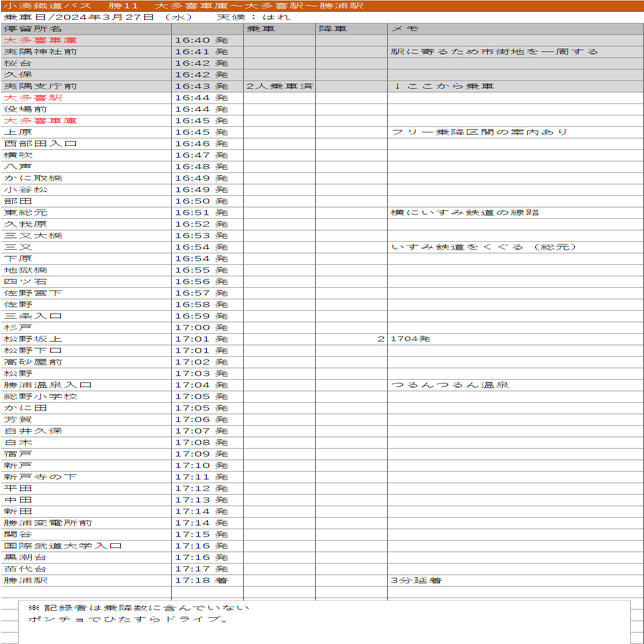Select the 桜台 stop row

point(322,63)
